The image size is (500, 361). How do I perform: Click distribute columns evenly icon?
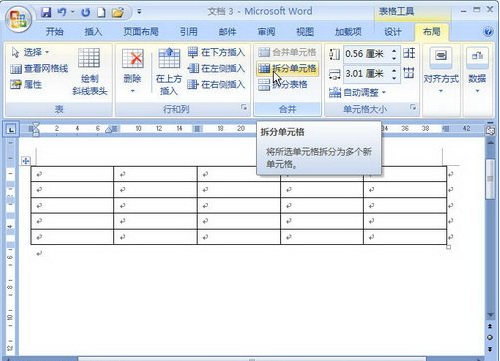click(409, 73)
